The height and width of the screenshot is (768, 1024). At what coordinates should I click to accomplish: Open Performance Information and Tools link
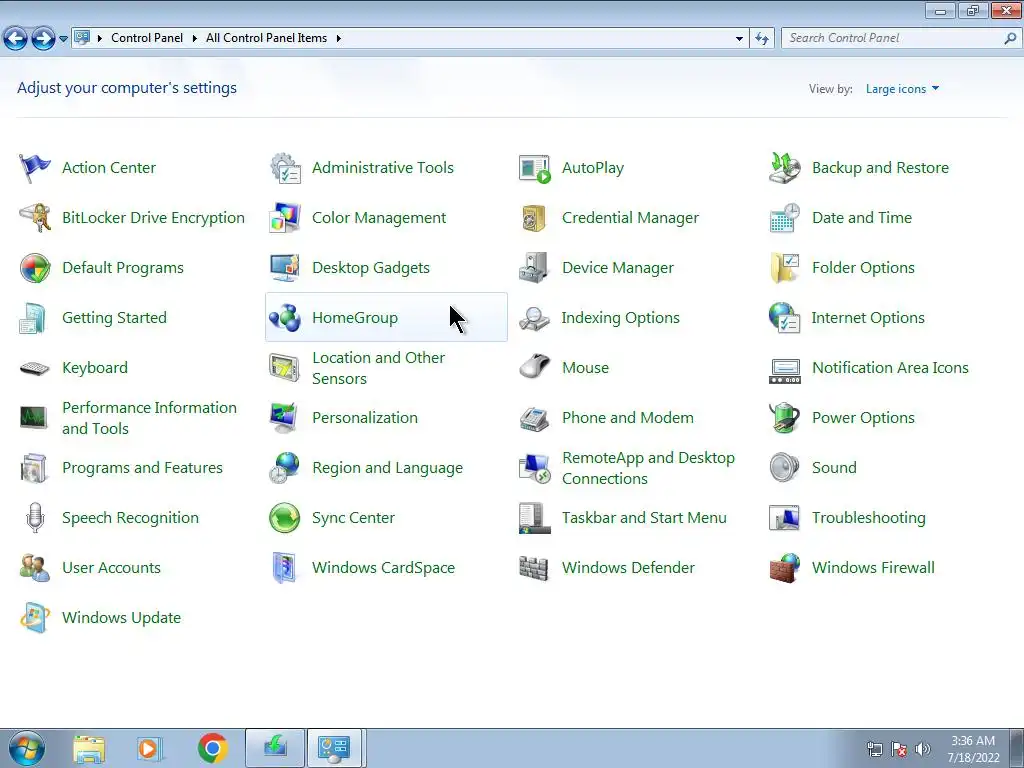[x=150, y=418]
